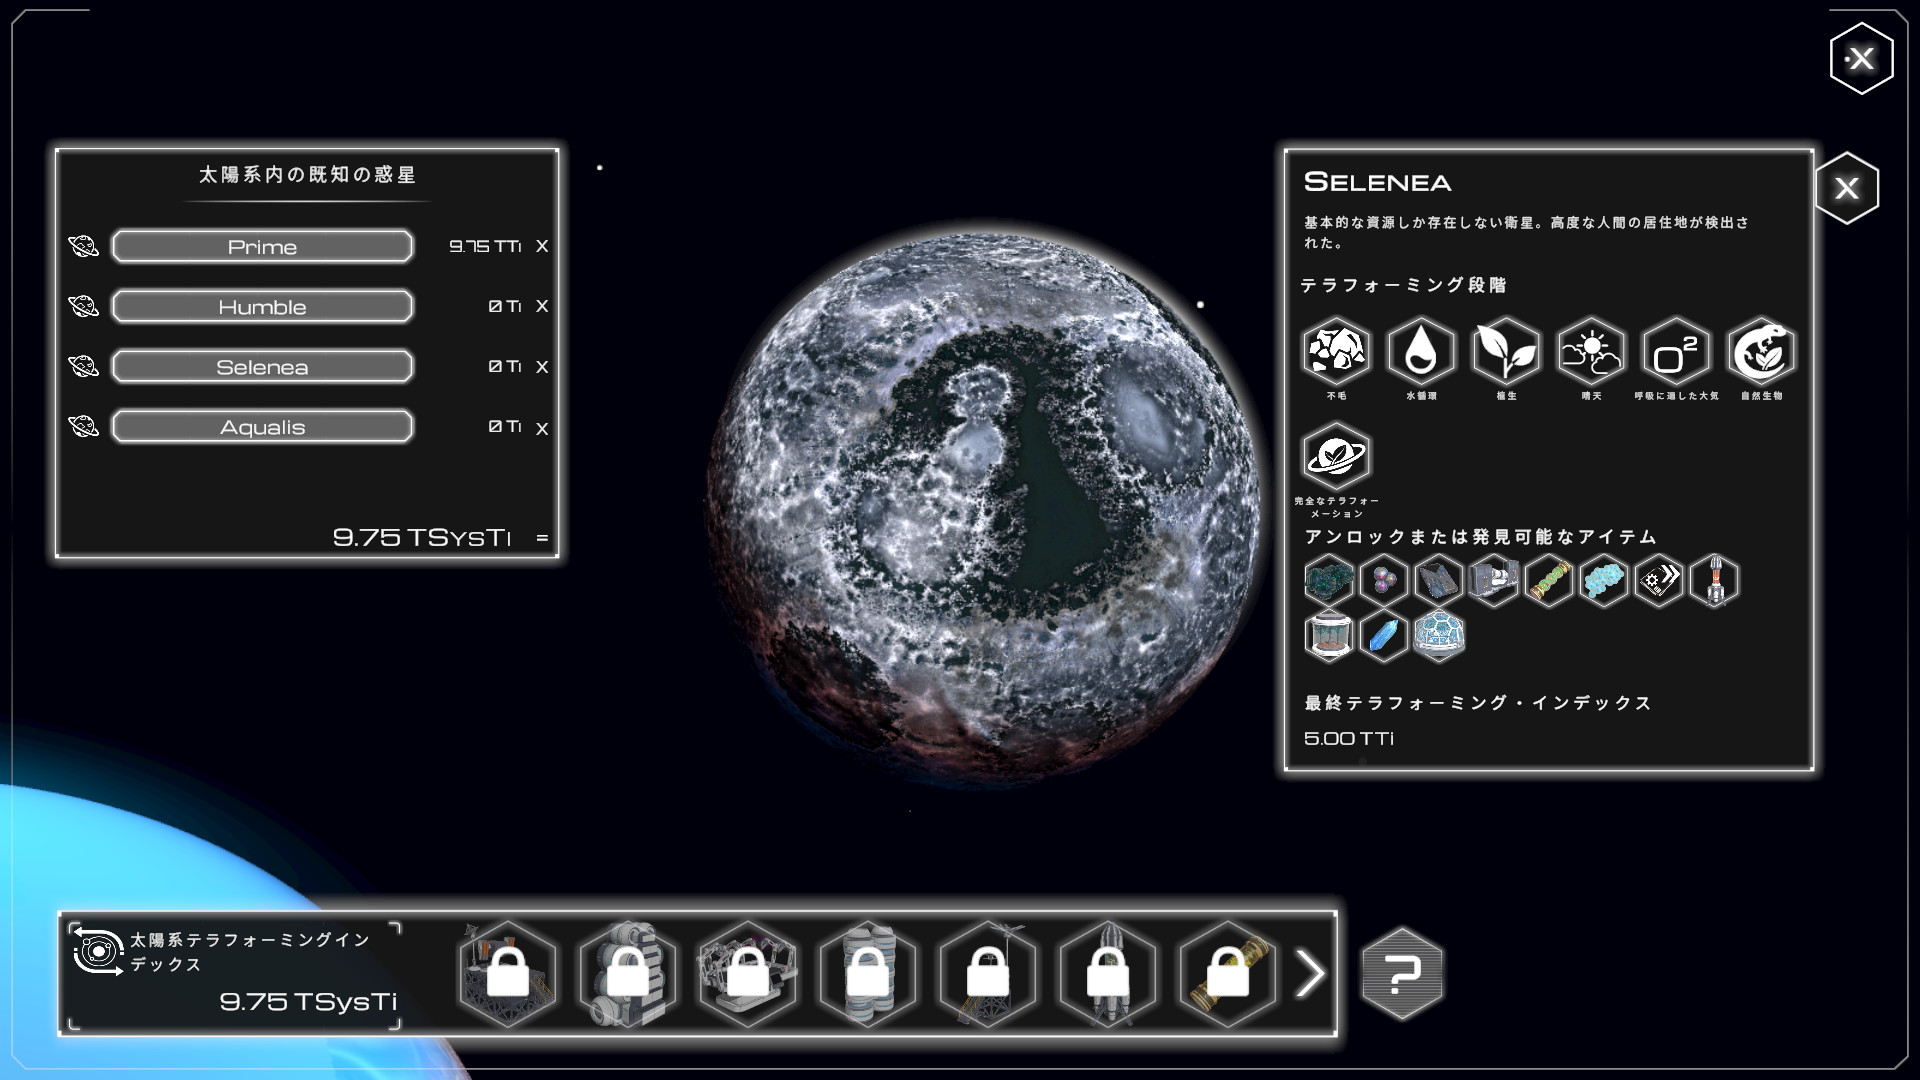Select the Selenea planet button
Viewport: 1920px width, 1080px height.
point(262,366)
